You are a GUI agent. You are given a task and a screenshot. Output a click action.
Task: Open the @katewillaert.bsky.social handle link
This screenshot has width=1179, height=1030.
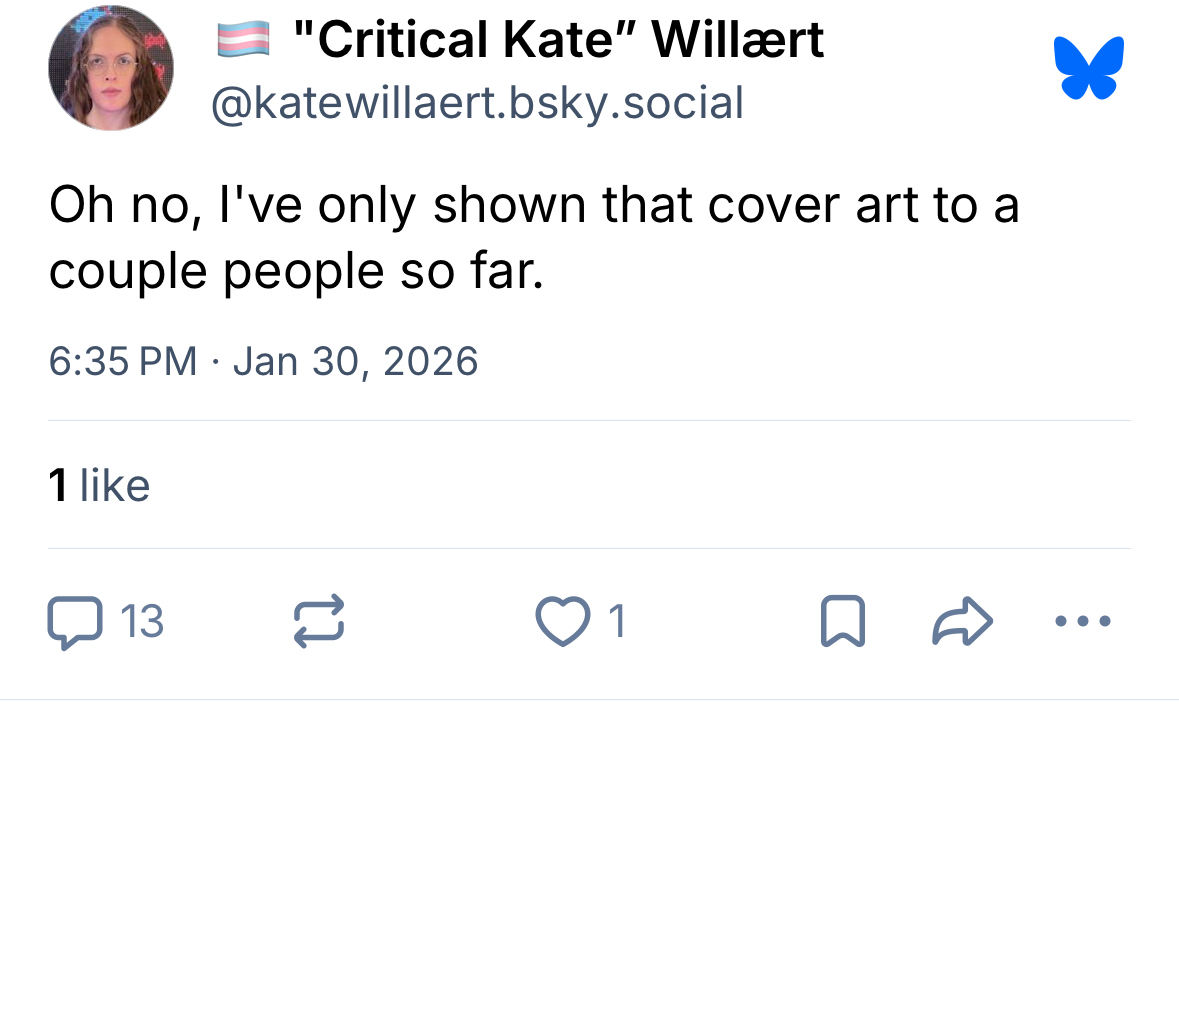477,103
